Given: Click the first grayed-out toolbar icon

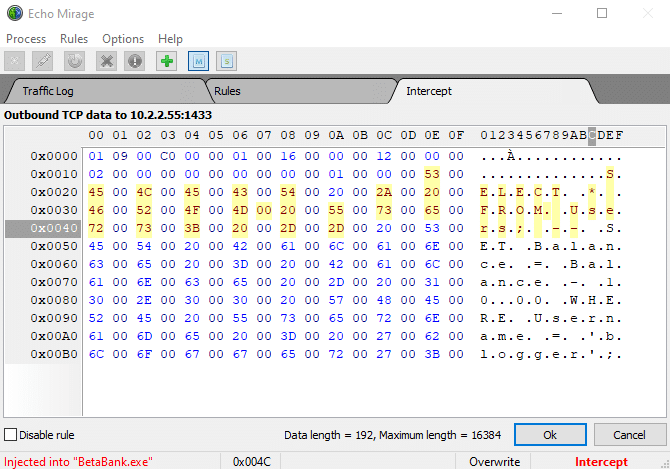Looking at the screenshot, I should coord(16,61).
